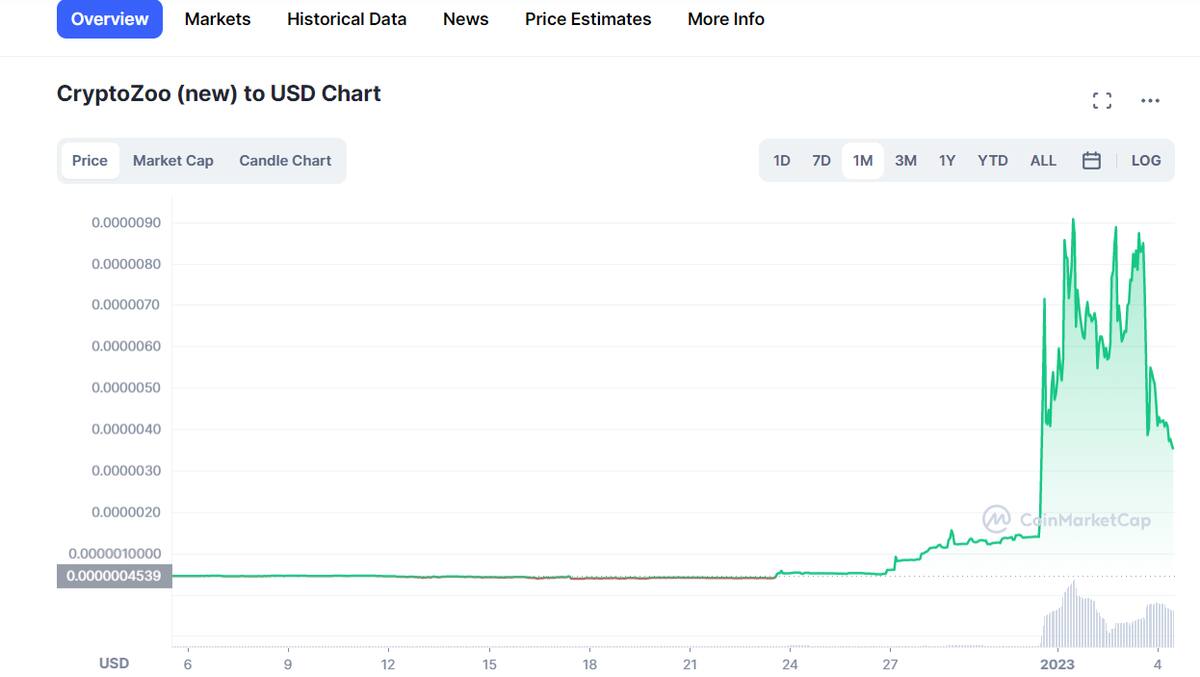Viewport: 1200px width, 677px height.
Task: Click the 0.0000050 y-axis label
Action: tap(126, 388)
